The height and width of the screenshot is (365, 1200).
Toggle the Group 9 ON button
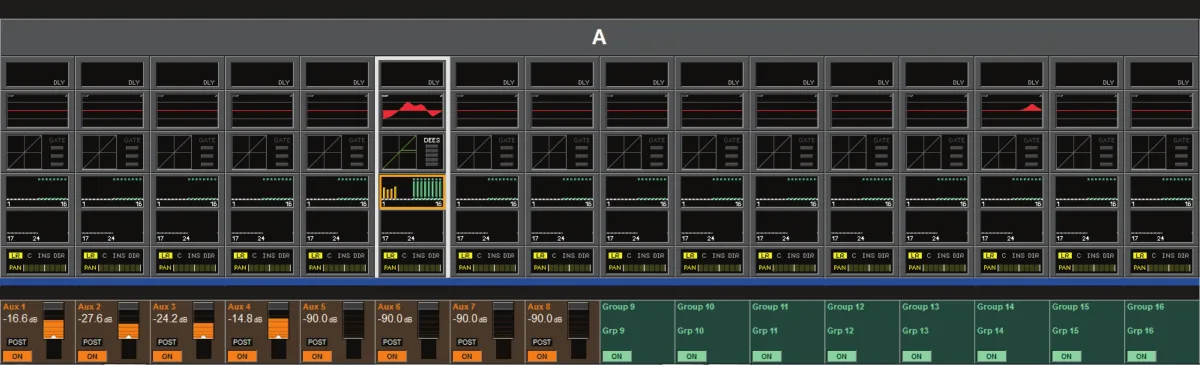click(616, 356)
